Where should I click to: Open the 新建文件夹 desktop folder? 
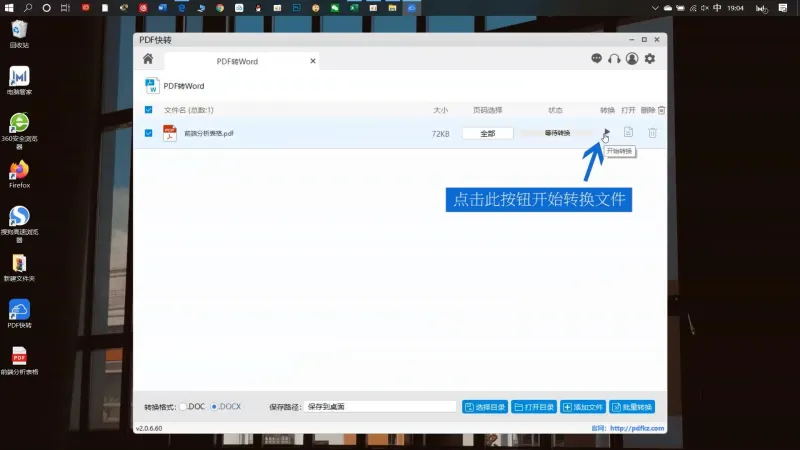pyautogui.click(x=19, y=267)
